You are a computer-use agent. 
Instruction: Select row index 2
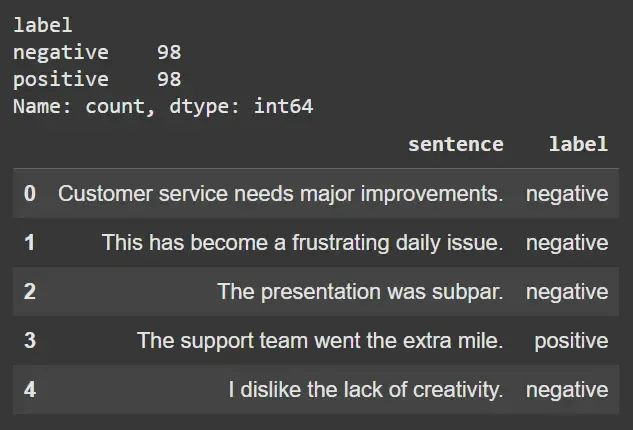tap(30, 292)
